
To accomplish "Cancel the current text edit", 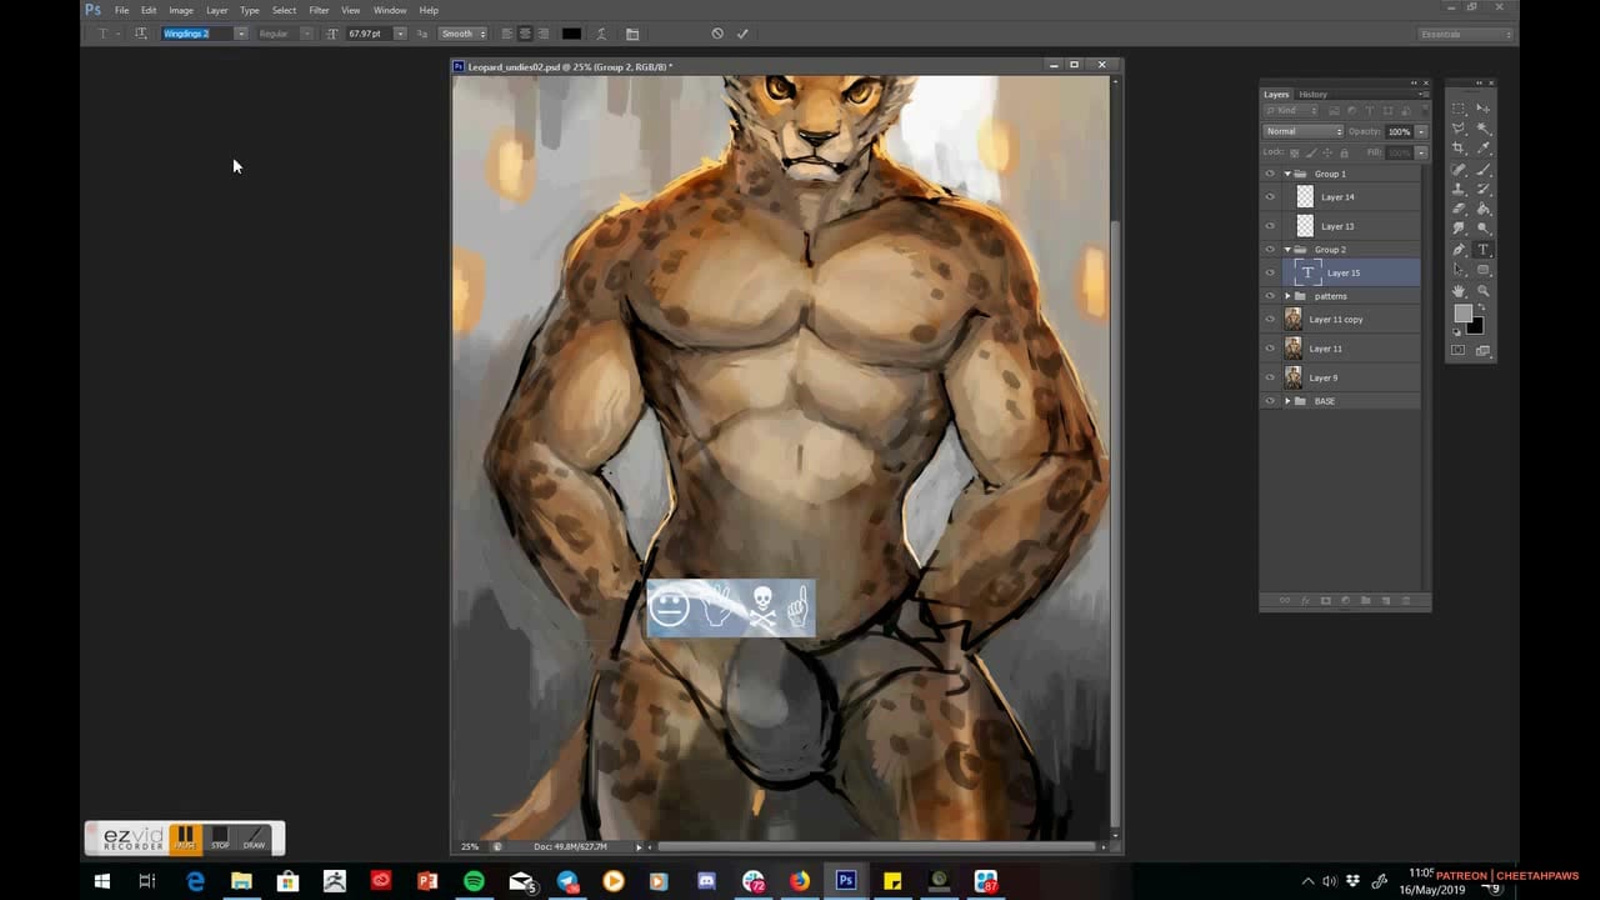I will pyautogui.click(x=717, y=34).
